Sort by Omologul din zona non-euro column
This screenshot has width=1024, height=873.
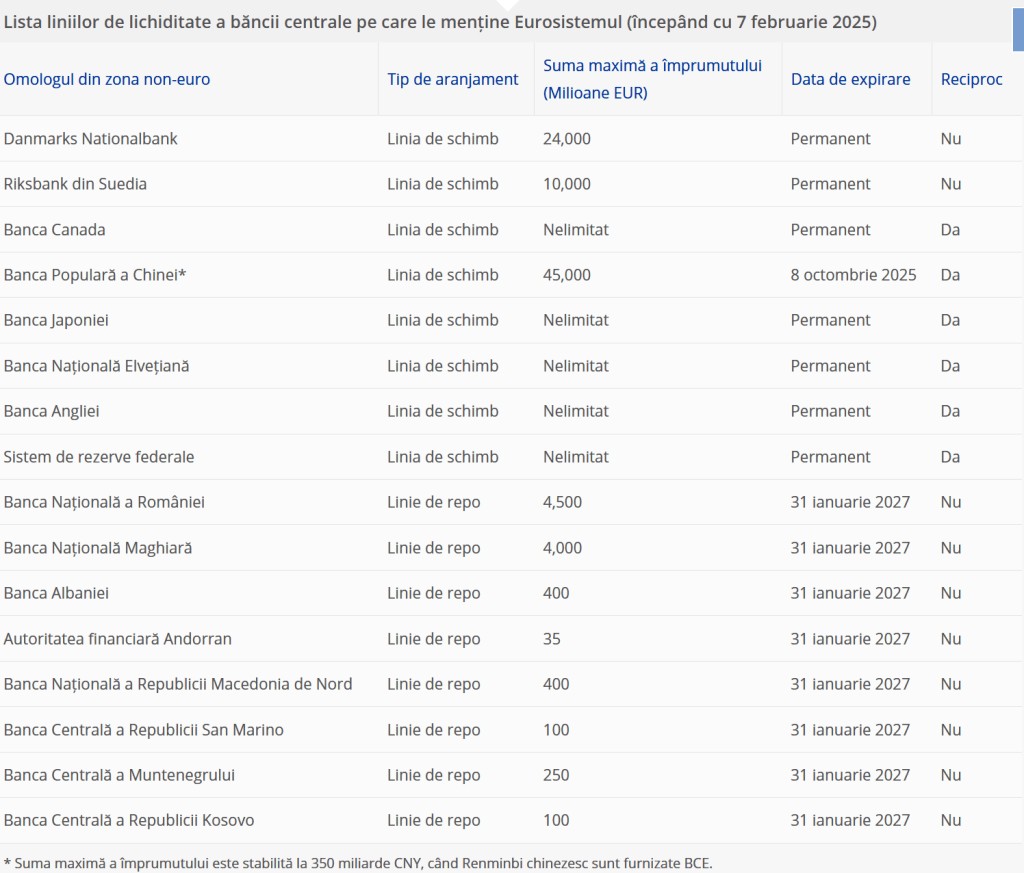click(106, 79)
